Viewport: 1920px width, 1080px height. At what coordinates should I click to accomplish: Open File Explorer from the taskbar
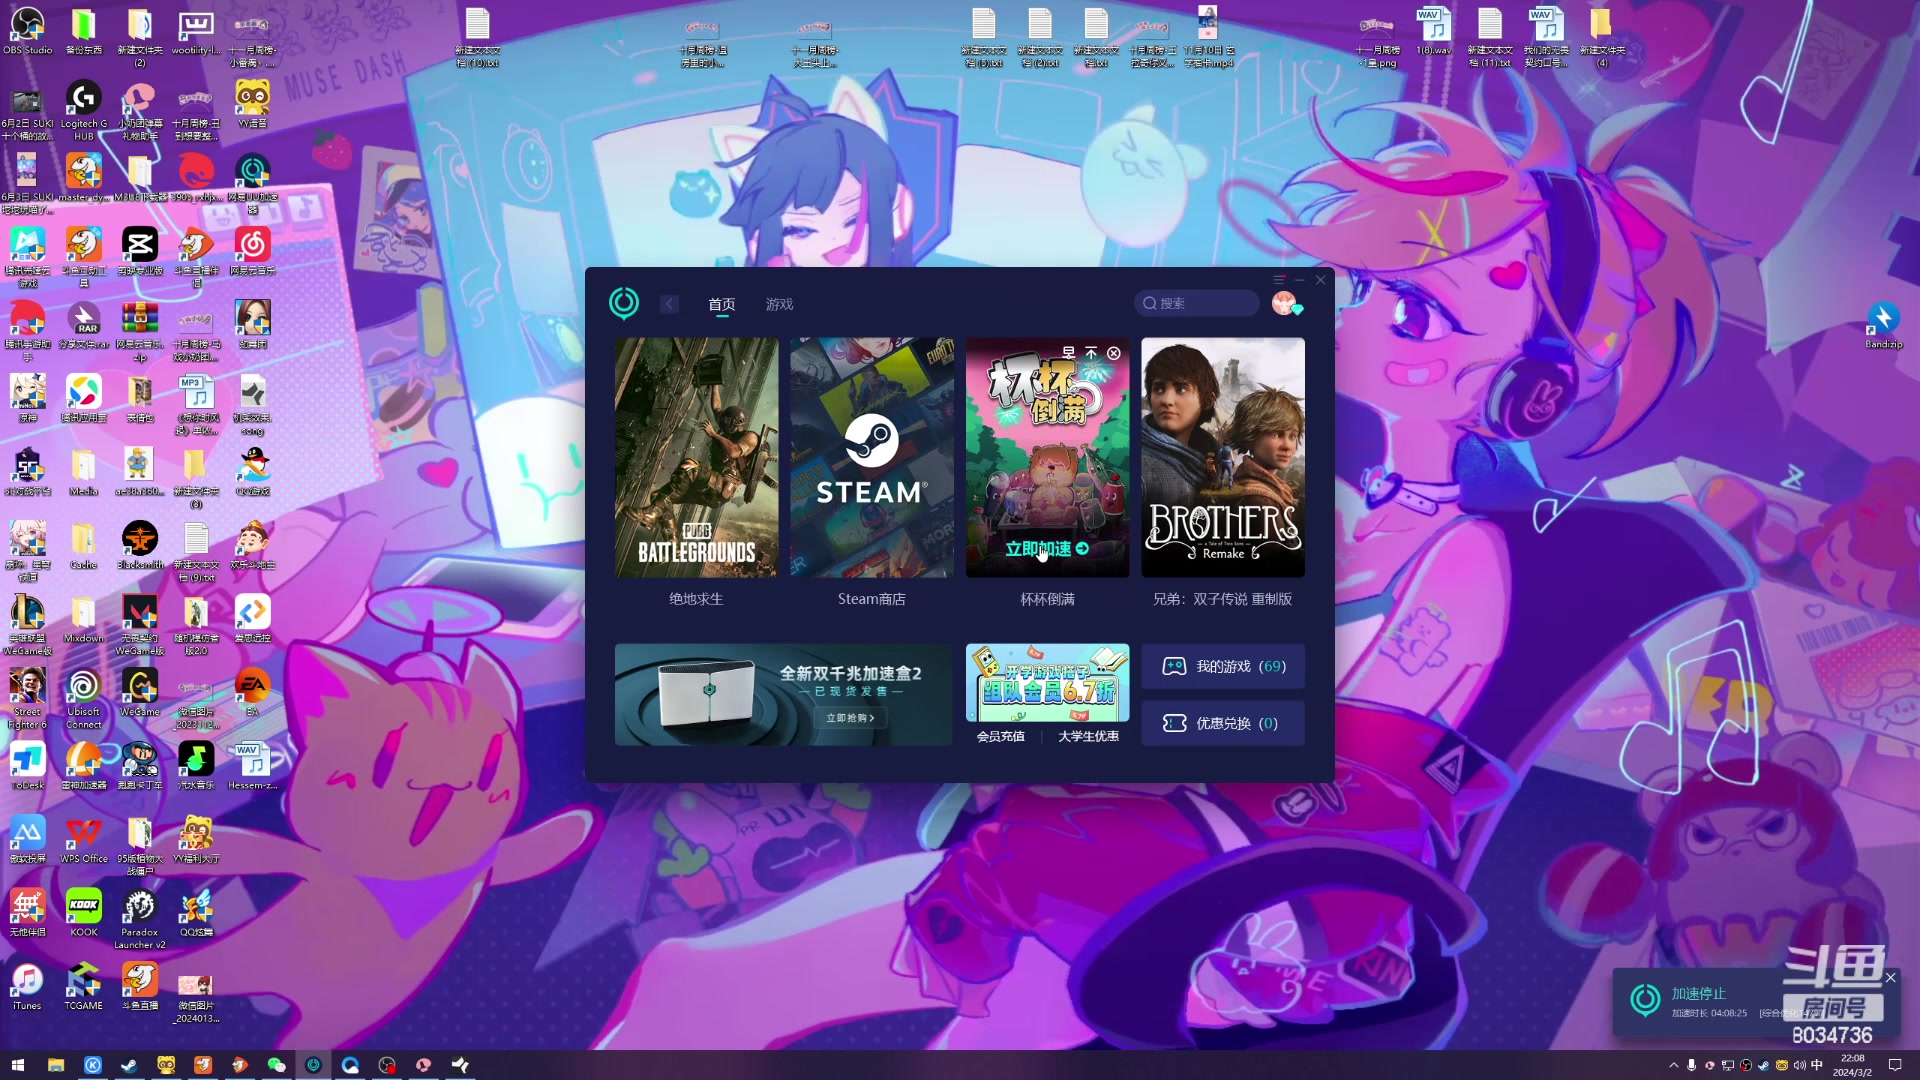[56, 1065]
